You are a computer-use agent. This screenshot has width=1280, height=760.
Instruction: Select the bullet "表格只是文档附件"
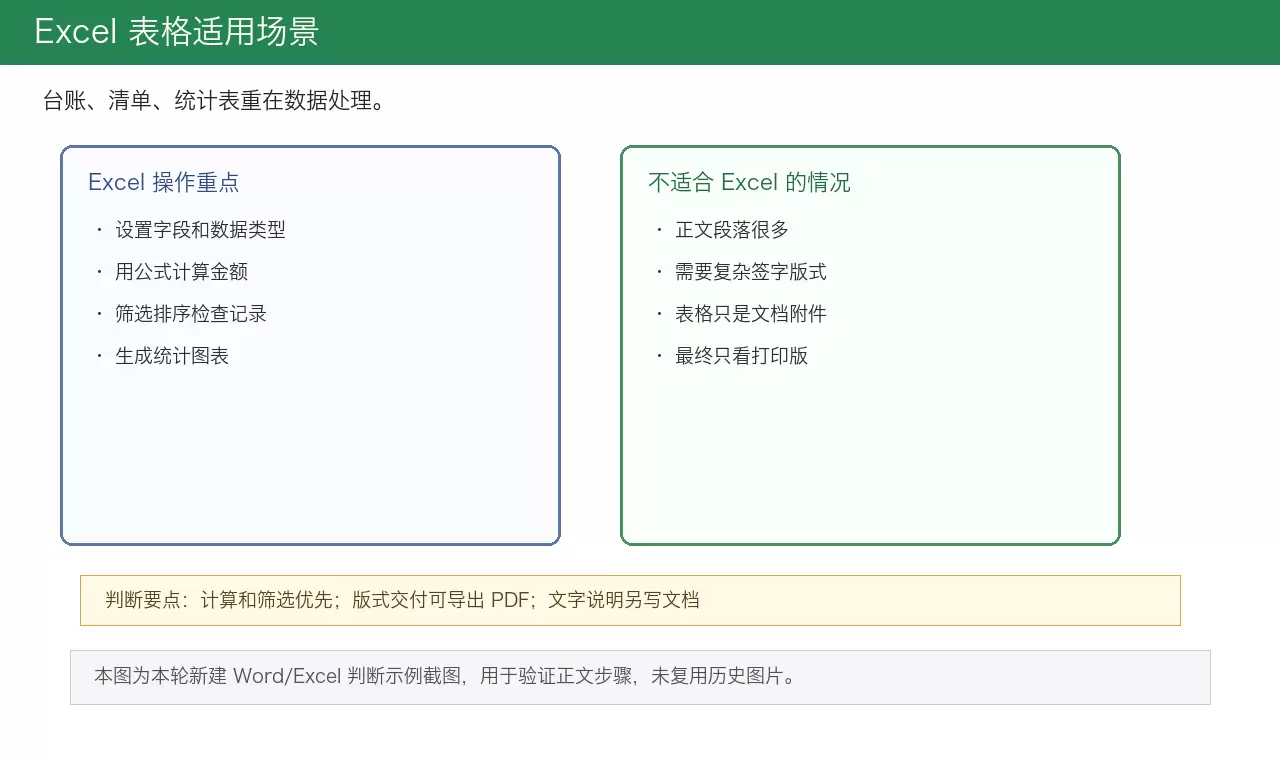[x=751, y=314]
